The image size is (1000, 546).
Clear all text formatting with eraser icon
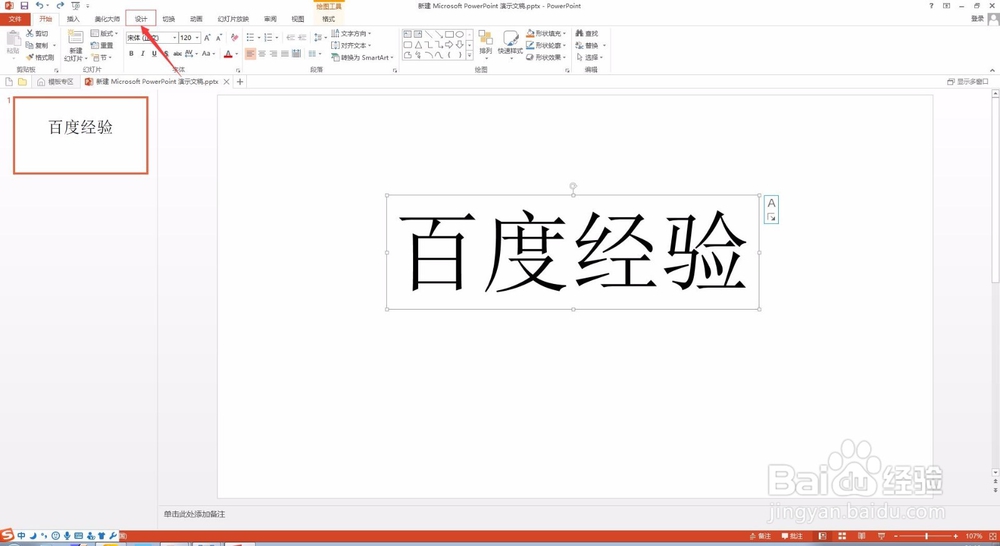click(x=234, y=38)
